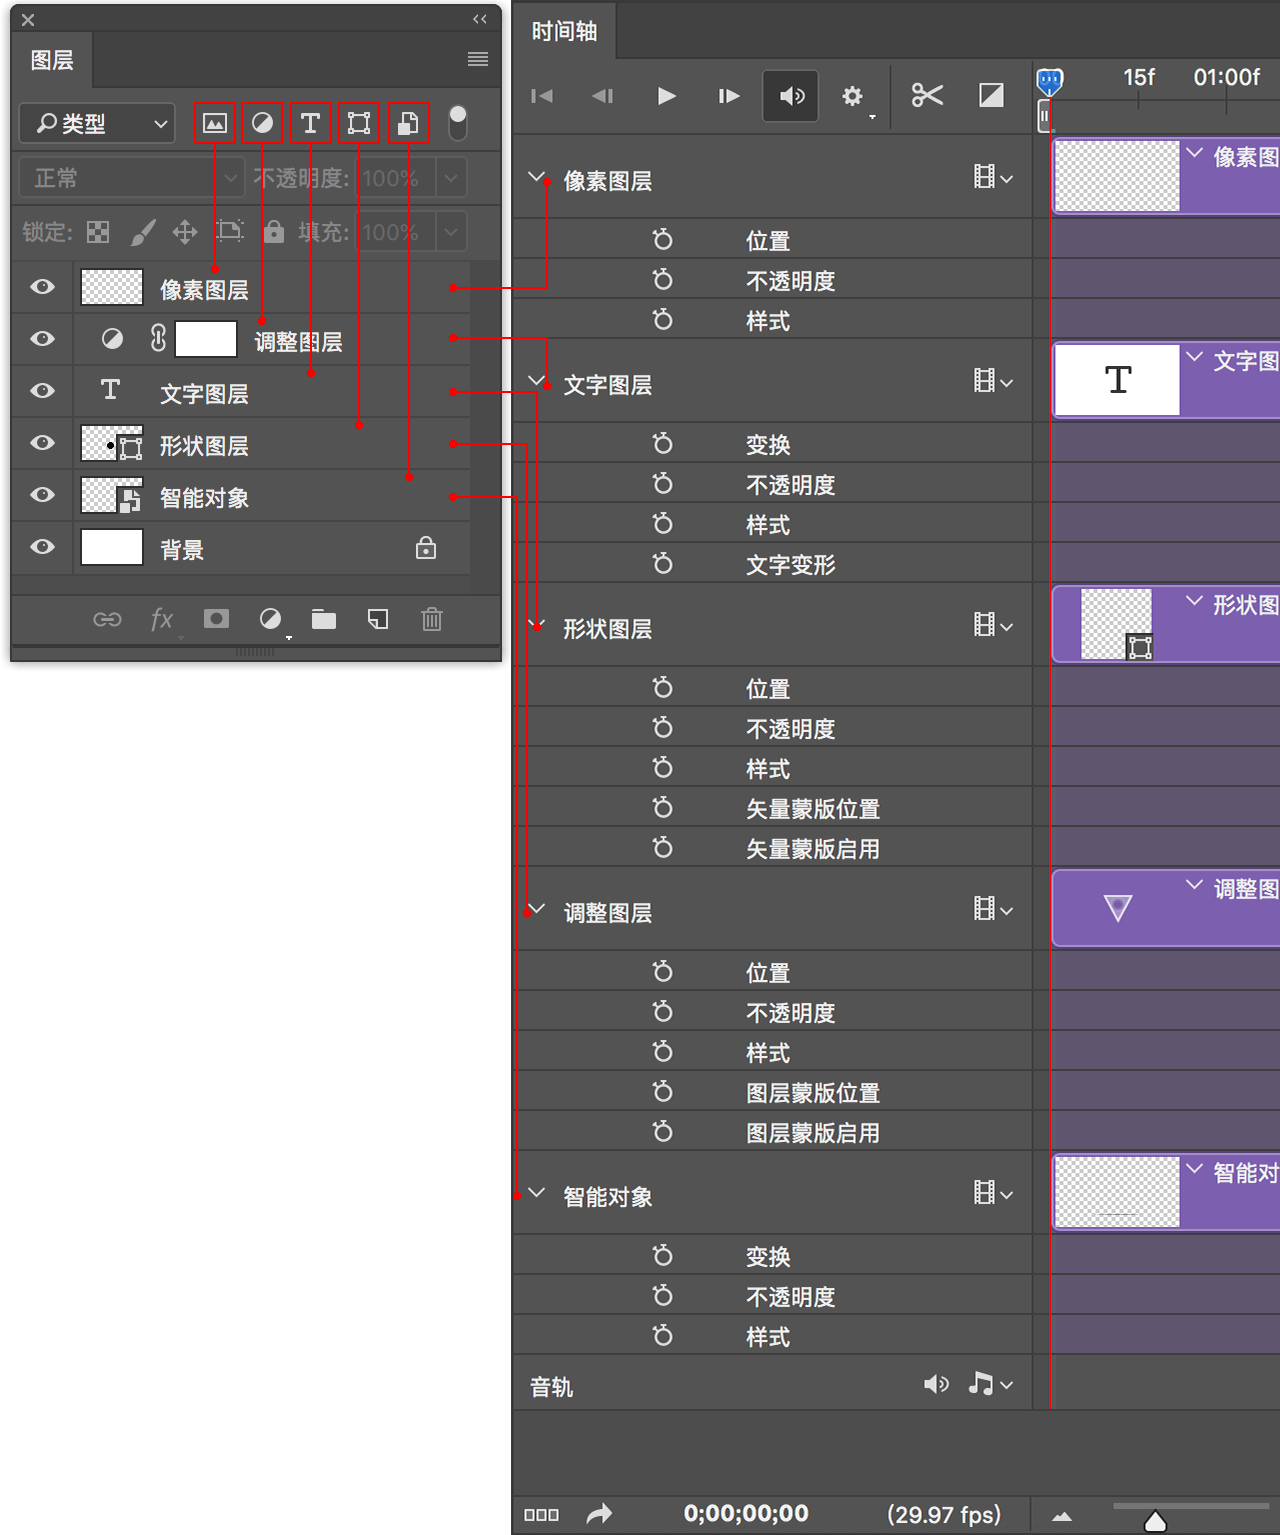This screenshot has width=1280, height=1535.
Task: Open timeline settings gear menu
Action: tap(852, 96)
